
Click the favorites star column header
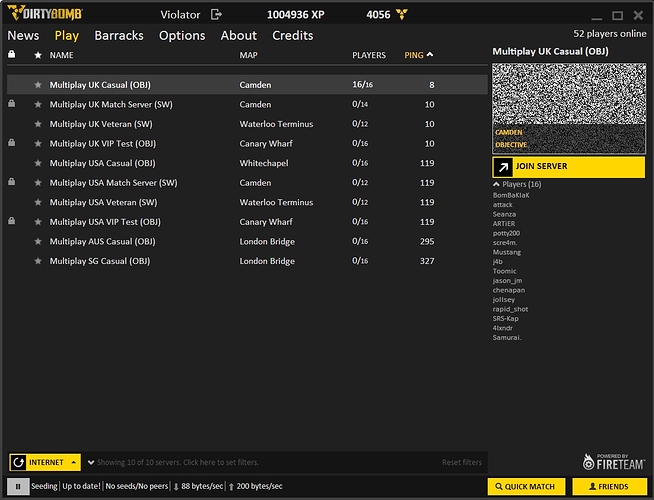point(38,55)
